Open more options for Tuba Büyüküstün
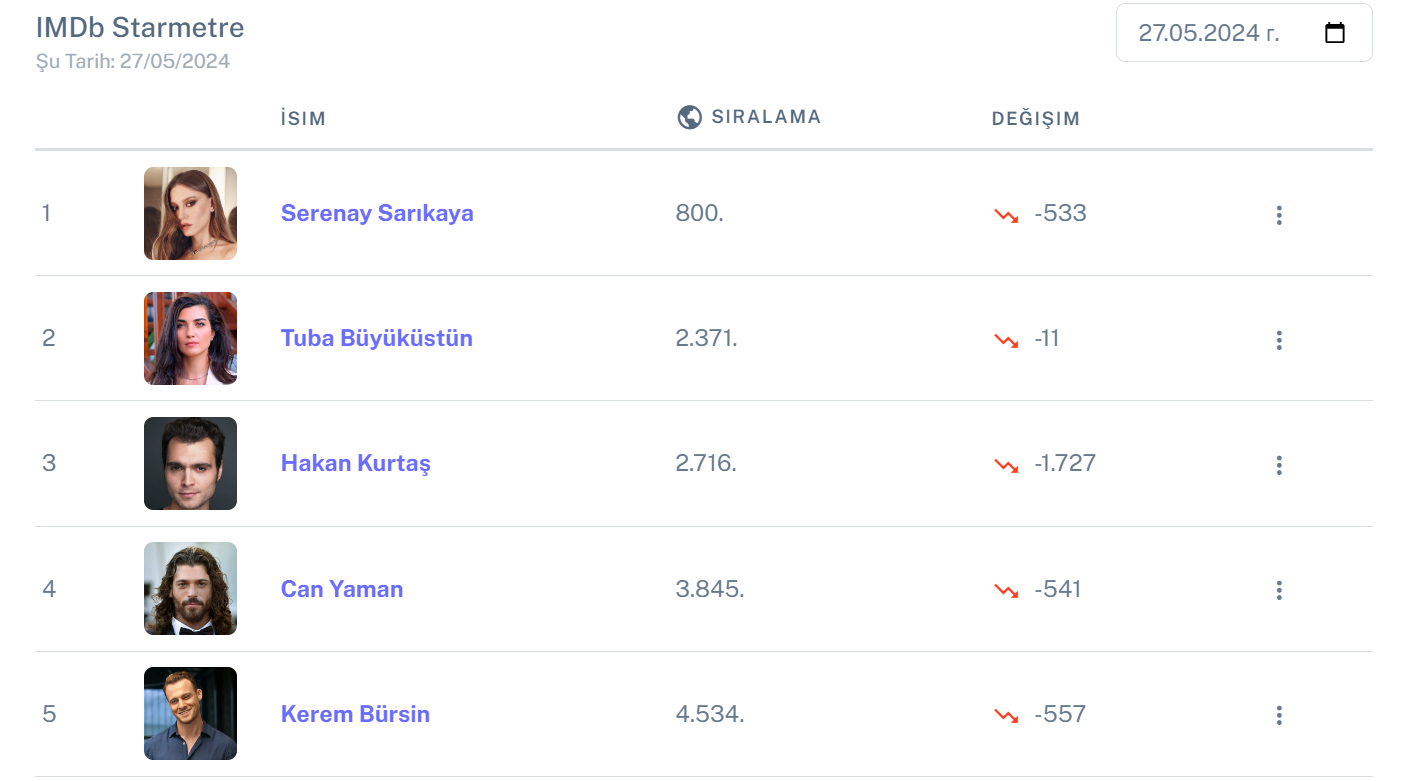 [1278, 340]
